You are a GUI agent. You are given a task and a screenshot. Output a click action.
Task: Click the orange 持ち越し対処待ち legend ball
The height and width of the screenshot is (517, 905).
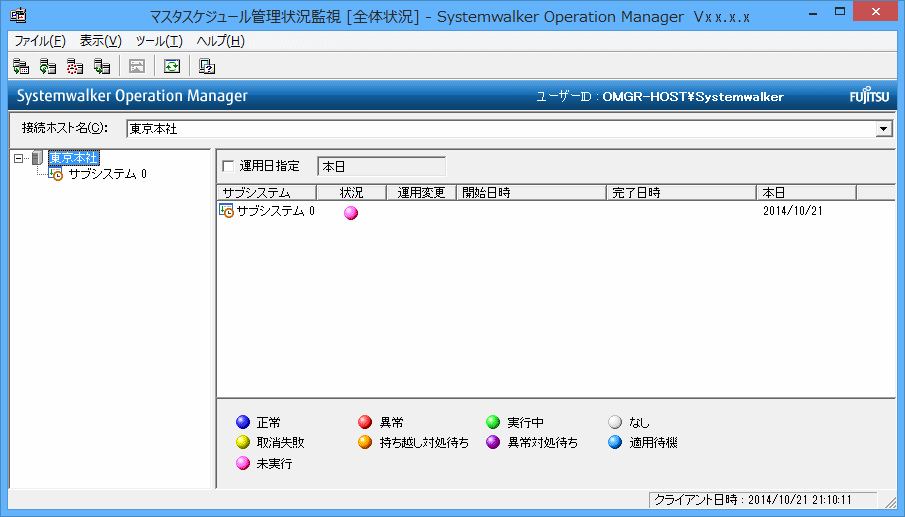click(x=365, y=442)
